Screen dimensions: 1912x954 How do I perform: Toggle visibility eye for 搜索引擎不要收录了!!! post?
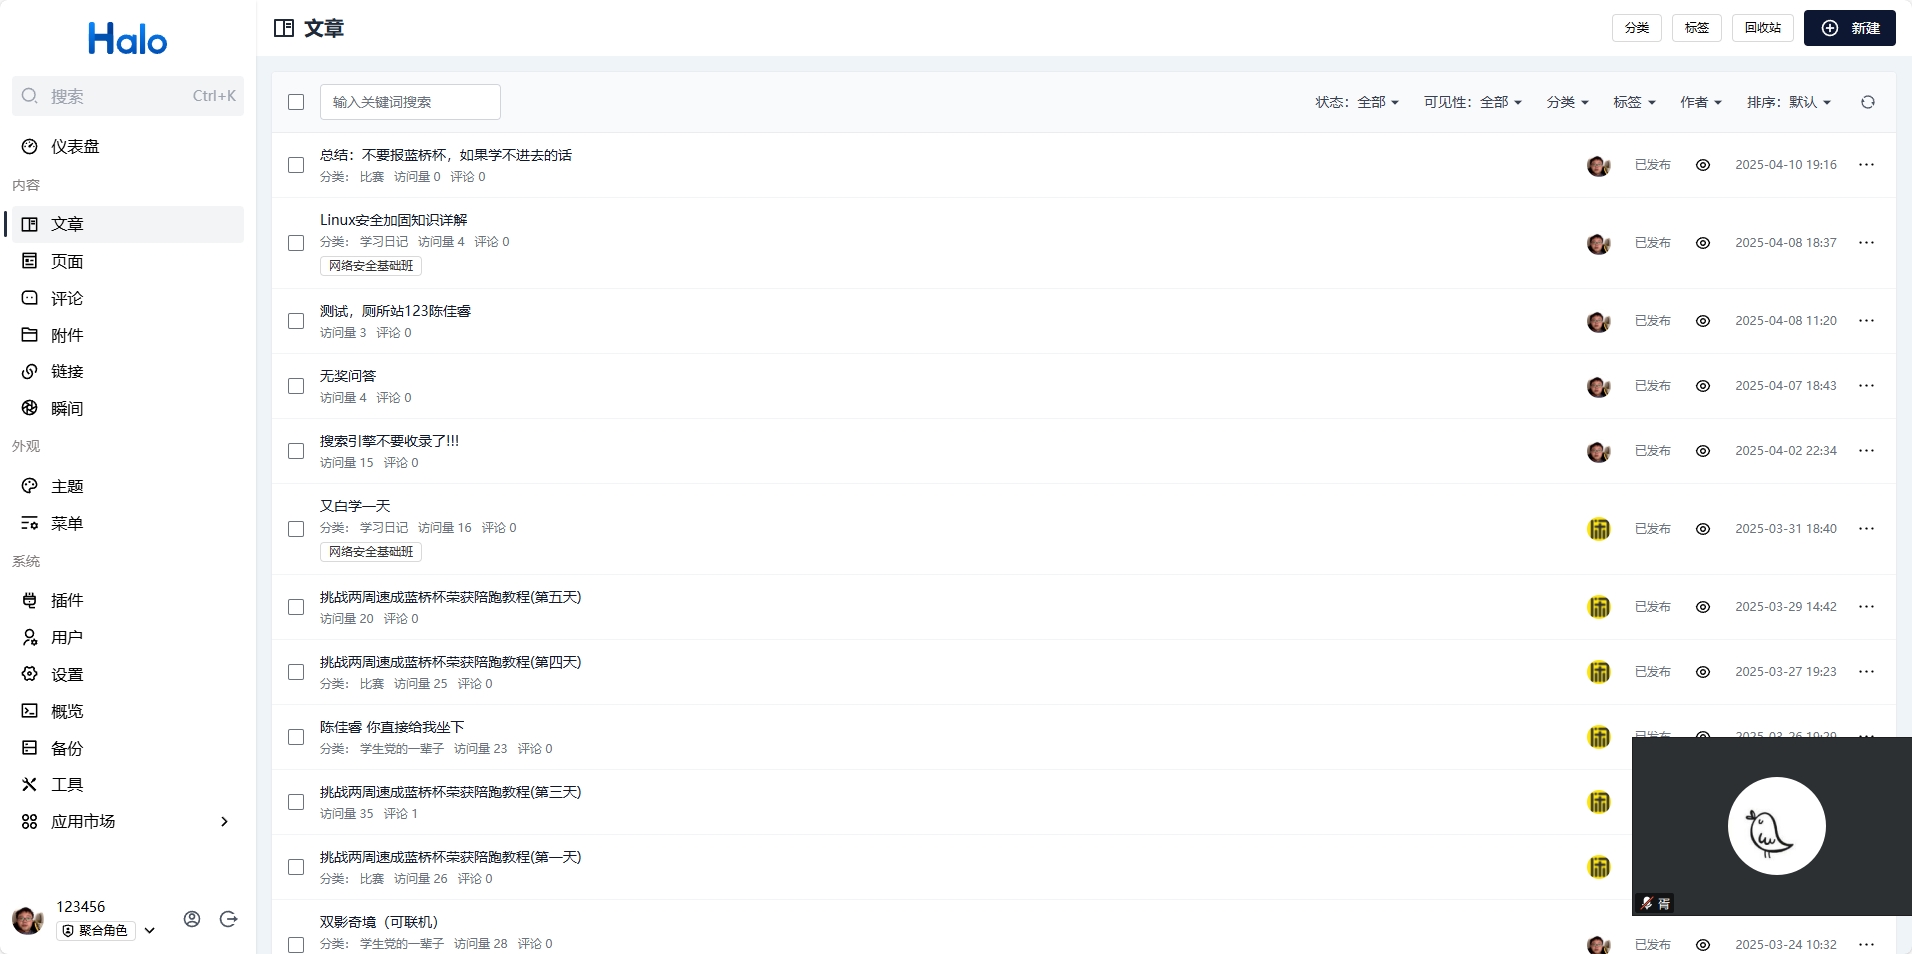(x=1702, y=451)
